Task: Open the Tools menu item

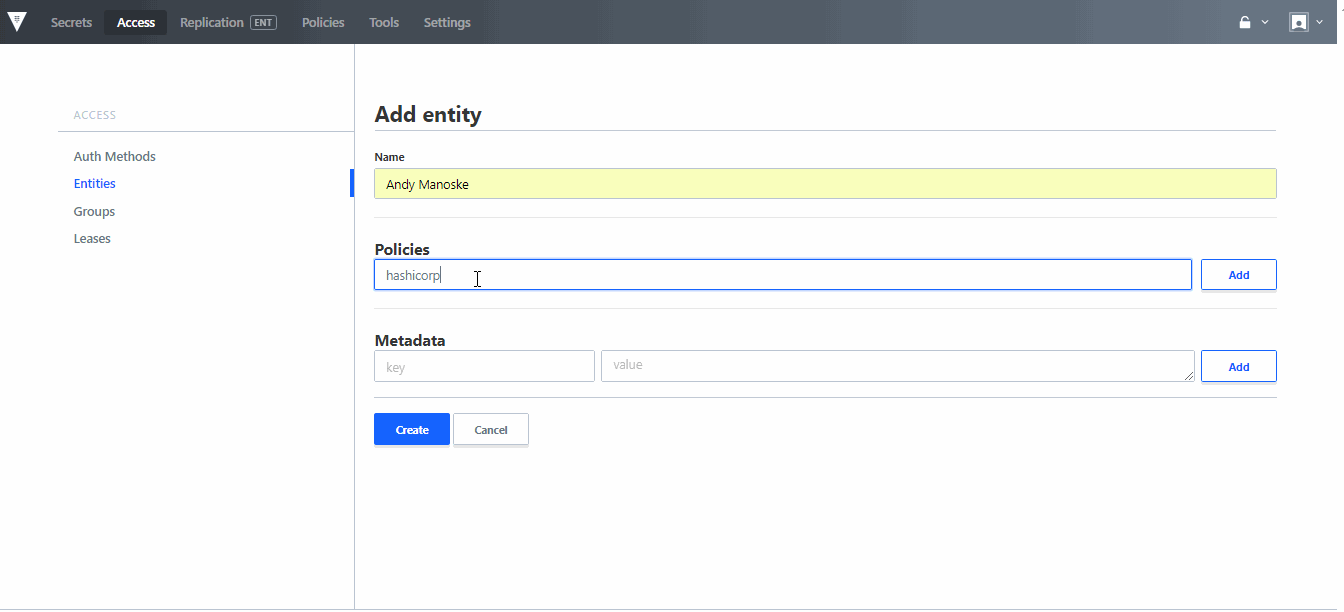Action: (x=384, y=22)
